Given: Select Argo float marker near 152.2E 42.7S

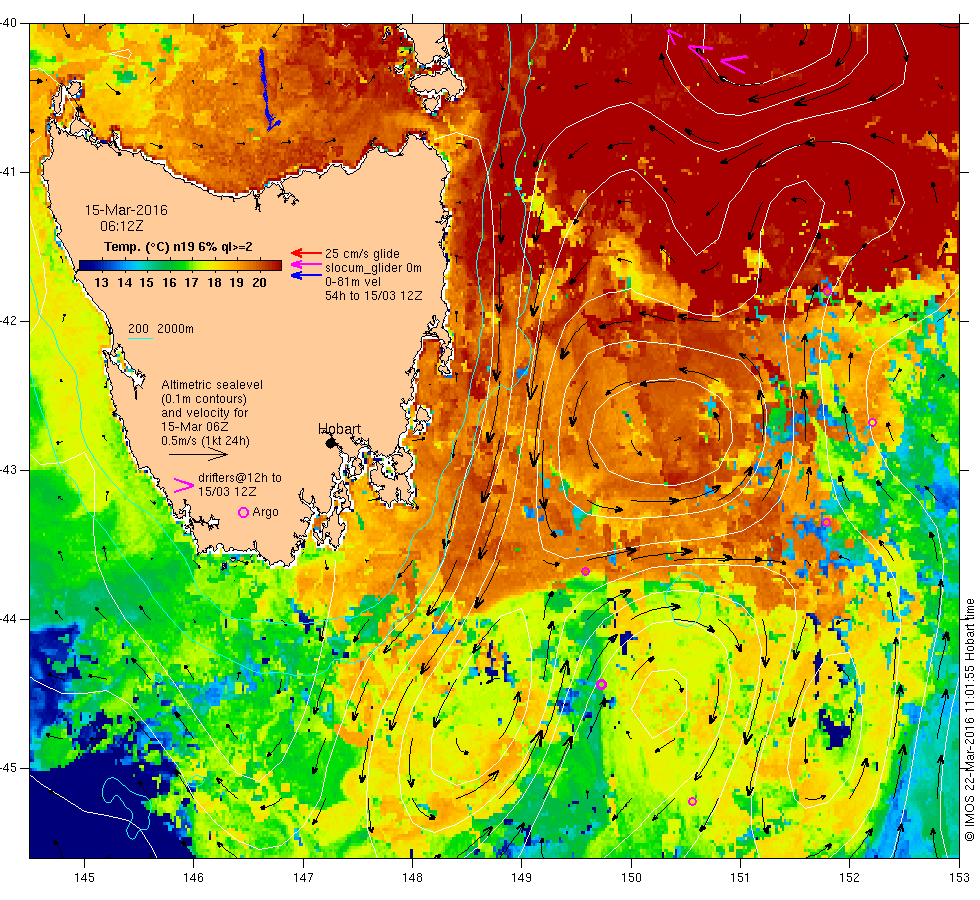Looking at the screenshot, I should tap(872, 422).
